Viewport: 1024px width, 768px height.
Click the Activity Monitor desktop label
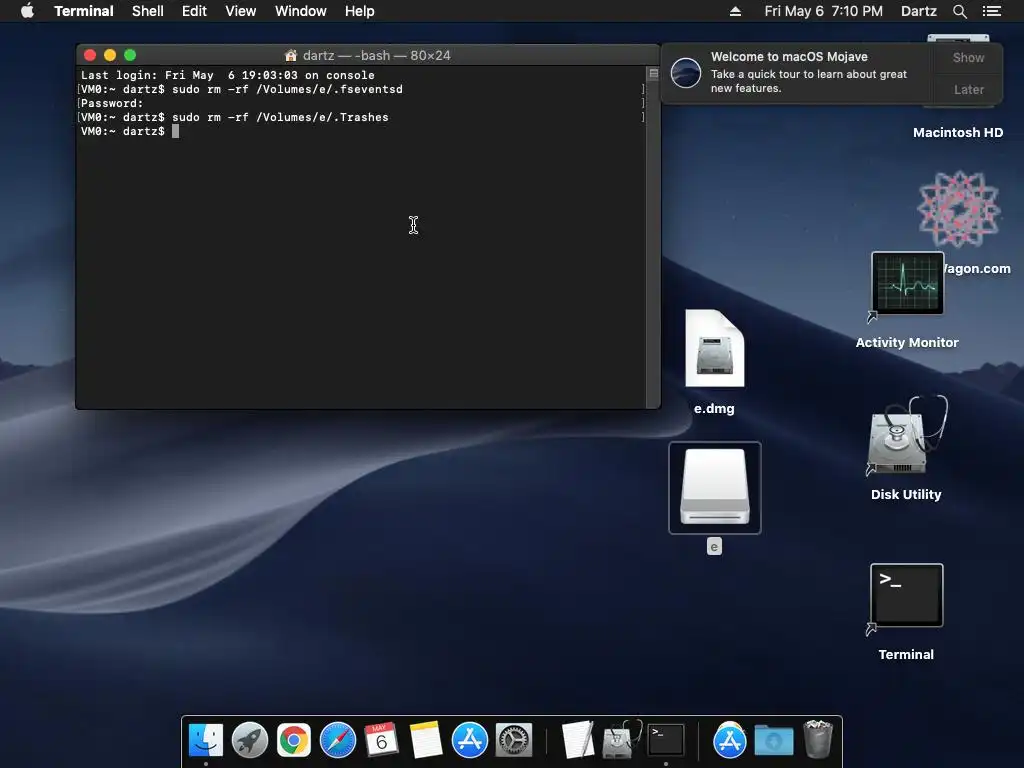click(907, 342)
